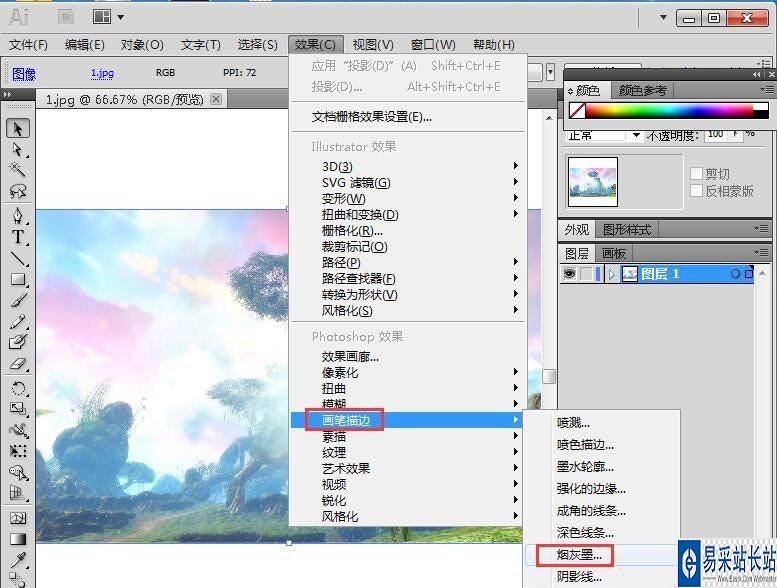This screenshot has width=777, height=588.
Task: Switch to the 图形样式 tab
Action: point(627,230)
